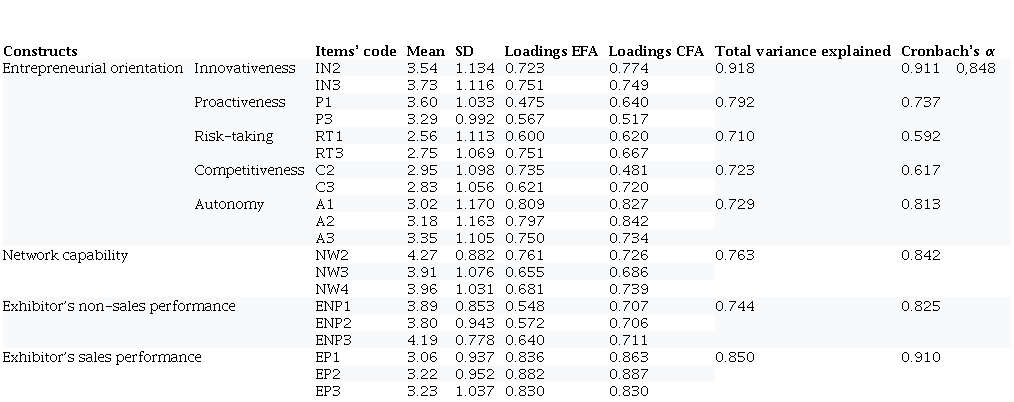Select the Entrepreneurial orientation construct label
Viewport: 1014px width, 402px height.
[93, 68]
